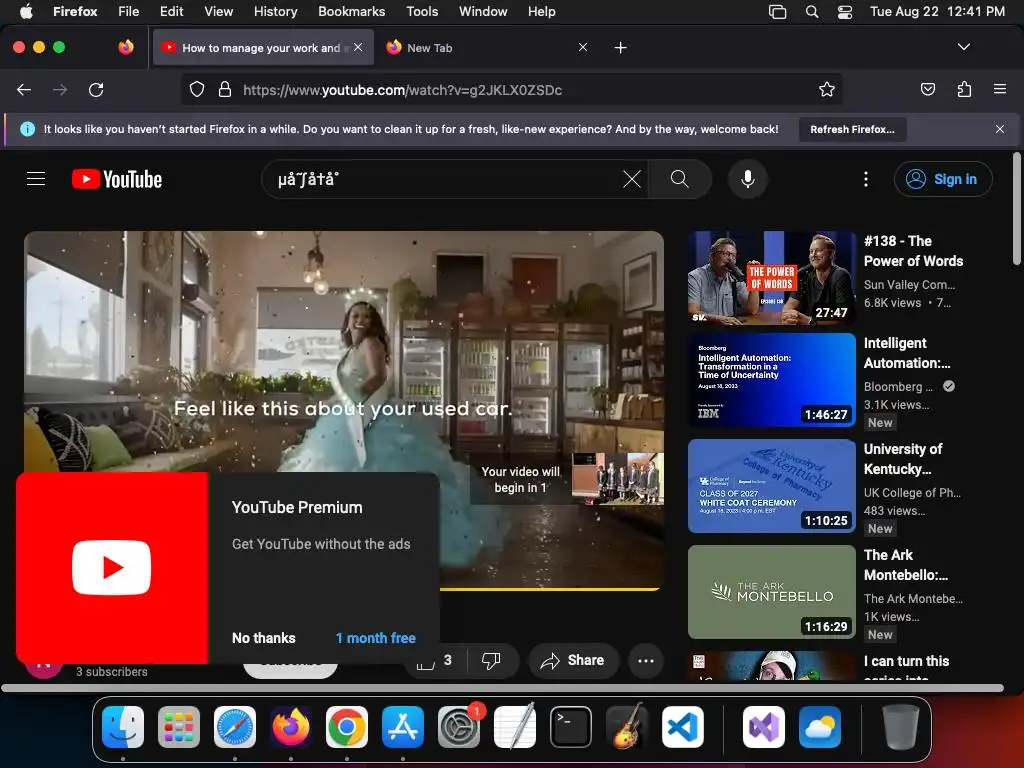Screen dimensions: 1024x768
Task: Open Firefox extensions puzzle icon
Action: (964, 89)
